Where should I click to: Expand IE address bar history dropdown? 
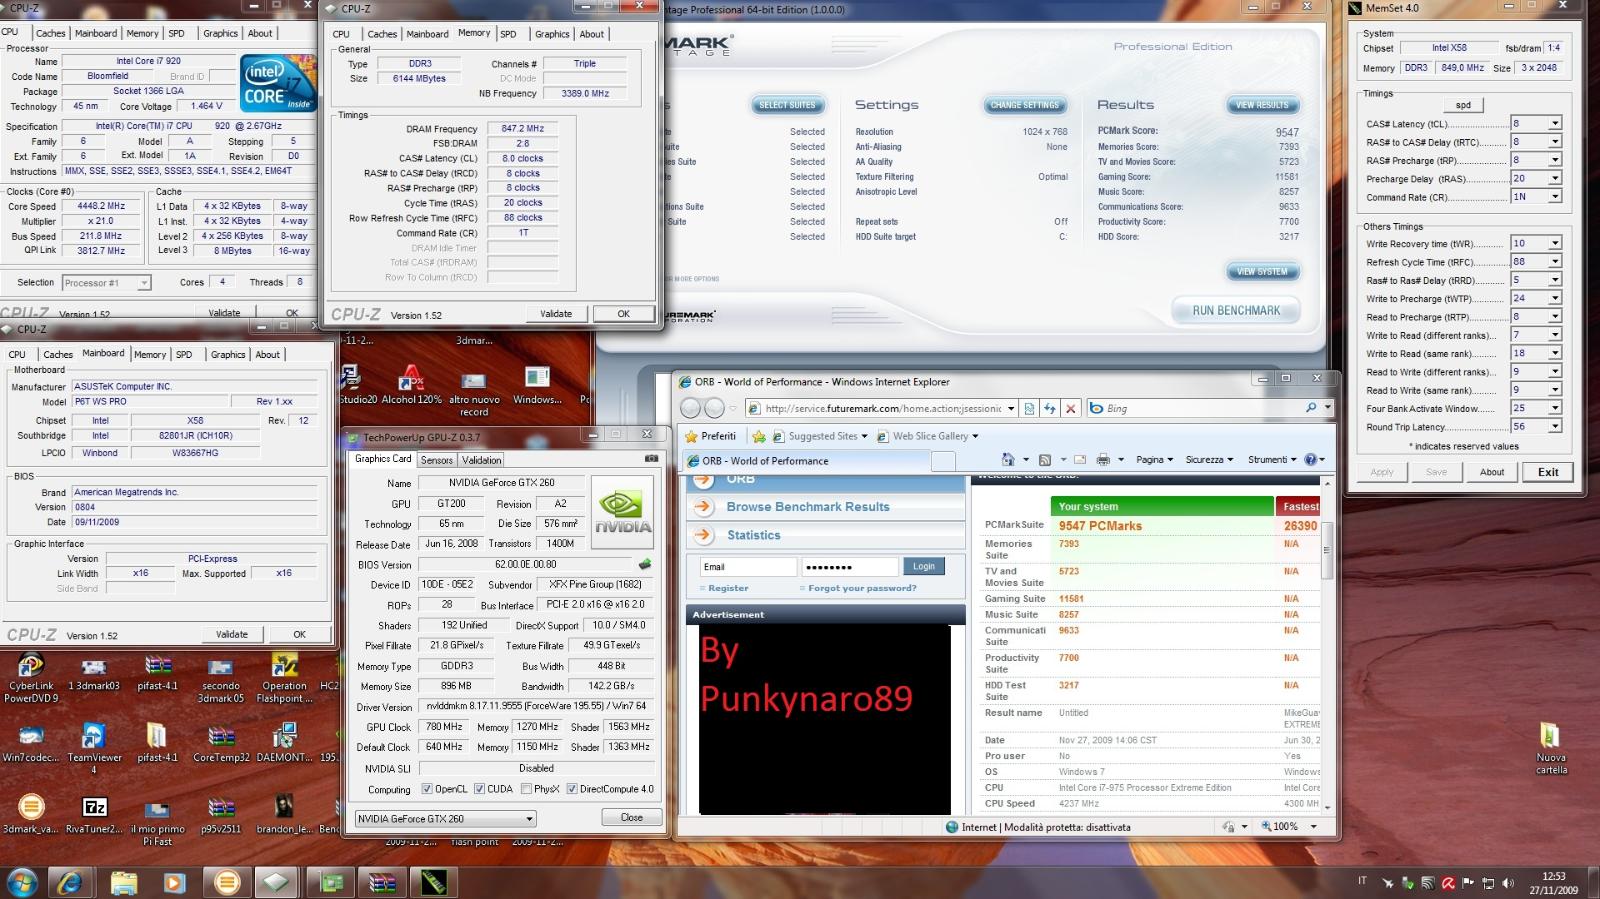[x=1011, y=408]
